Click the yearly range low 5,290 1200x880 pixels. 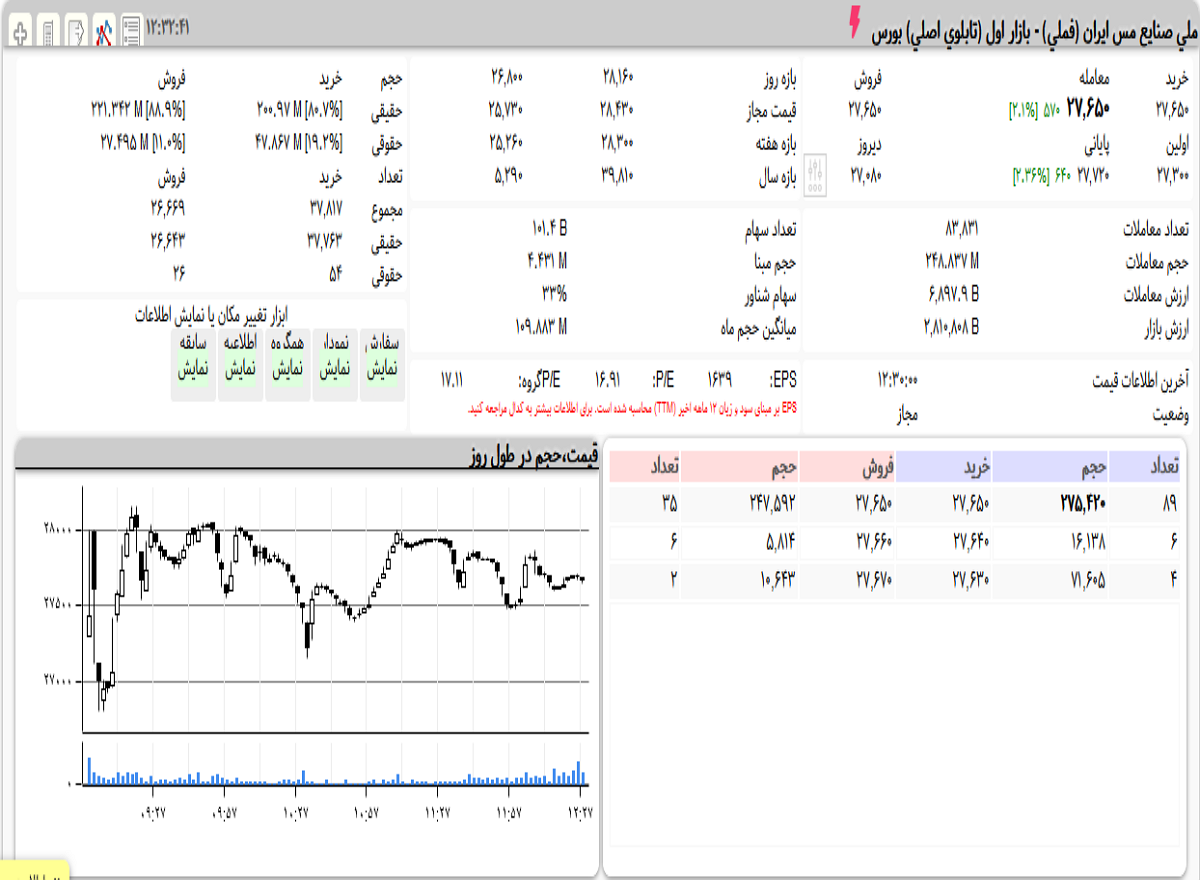point(508,176)
